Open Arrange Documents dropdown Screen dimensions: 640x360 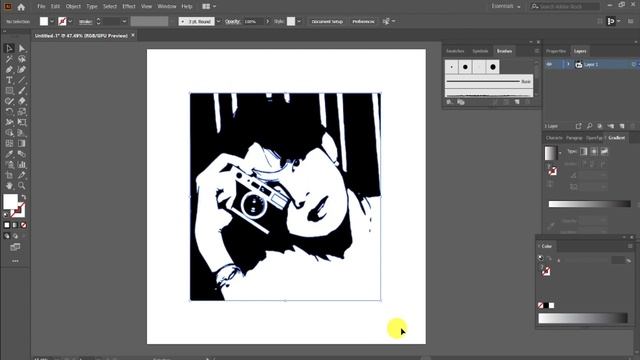click(209, 7)
